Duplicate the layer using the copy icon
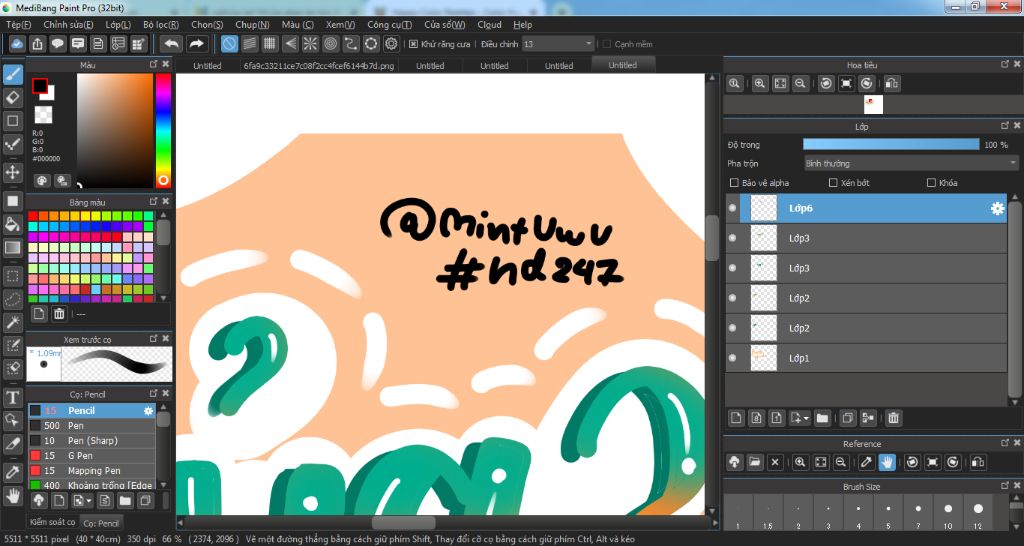This screenshot has width=1024, height=546. click(x=848, y=418)
